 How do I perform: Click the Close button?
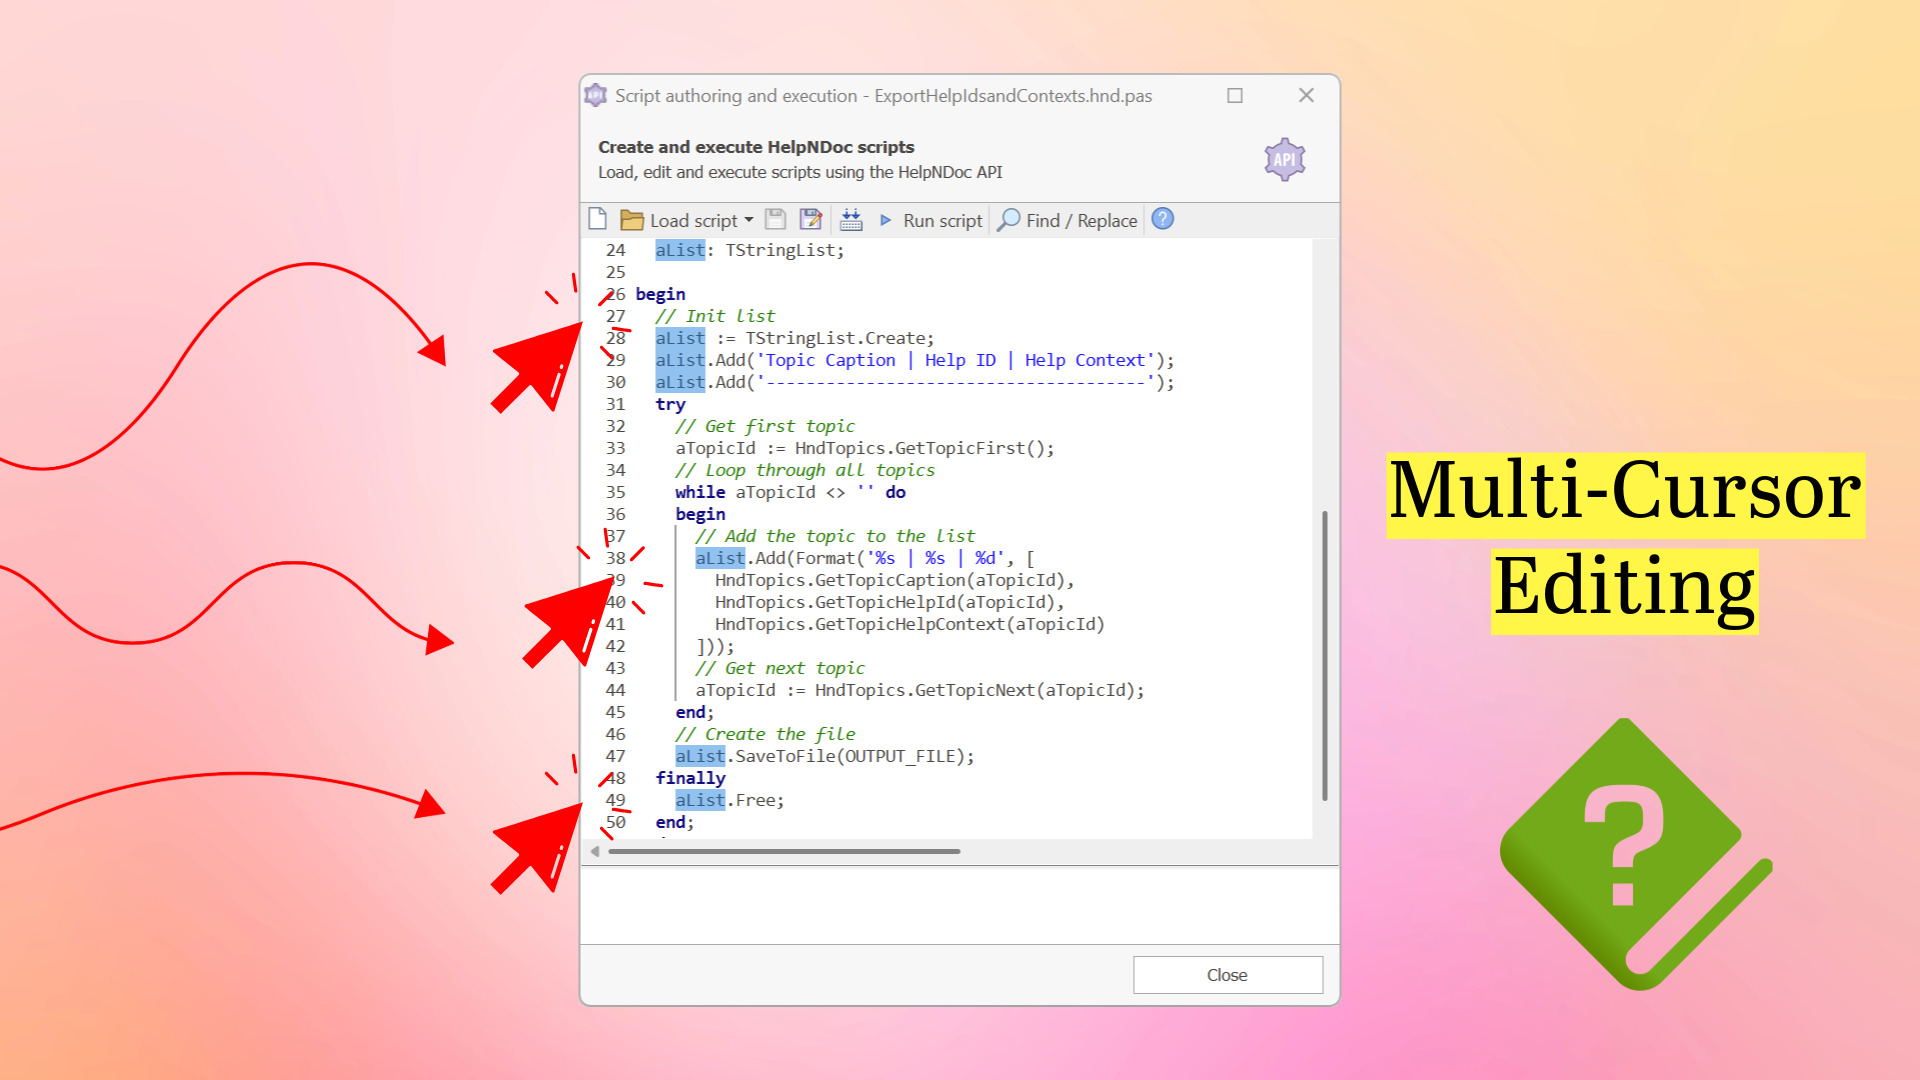point(1228,975)
